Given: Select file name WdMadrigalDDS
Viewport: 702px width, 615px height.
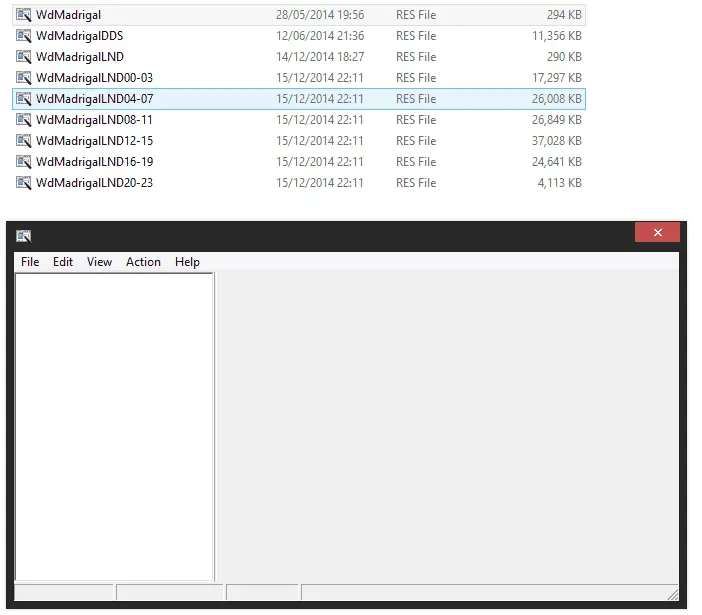Looking at the screenshot, I should [80, 36].
